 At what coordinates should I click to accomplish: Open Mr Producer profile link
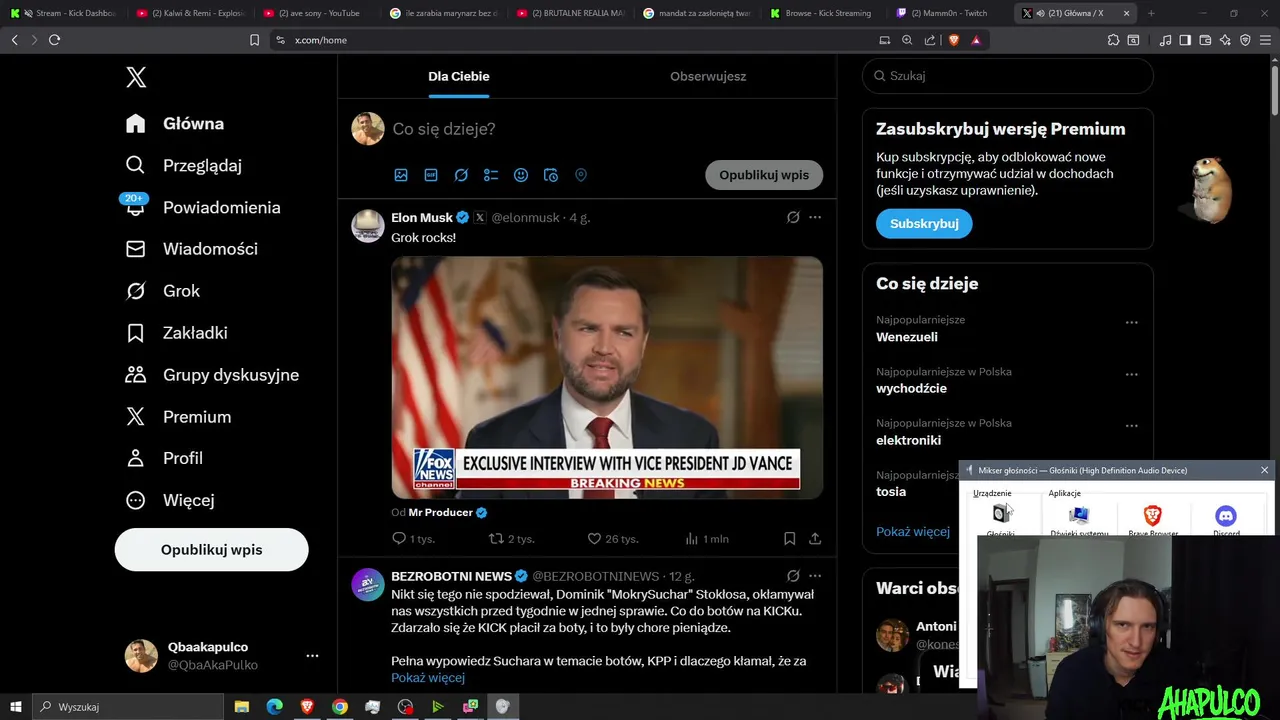tap(441, 512)
